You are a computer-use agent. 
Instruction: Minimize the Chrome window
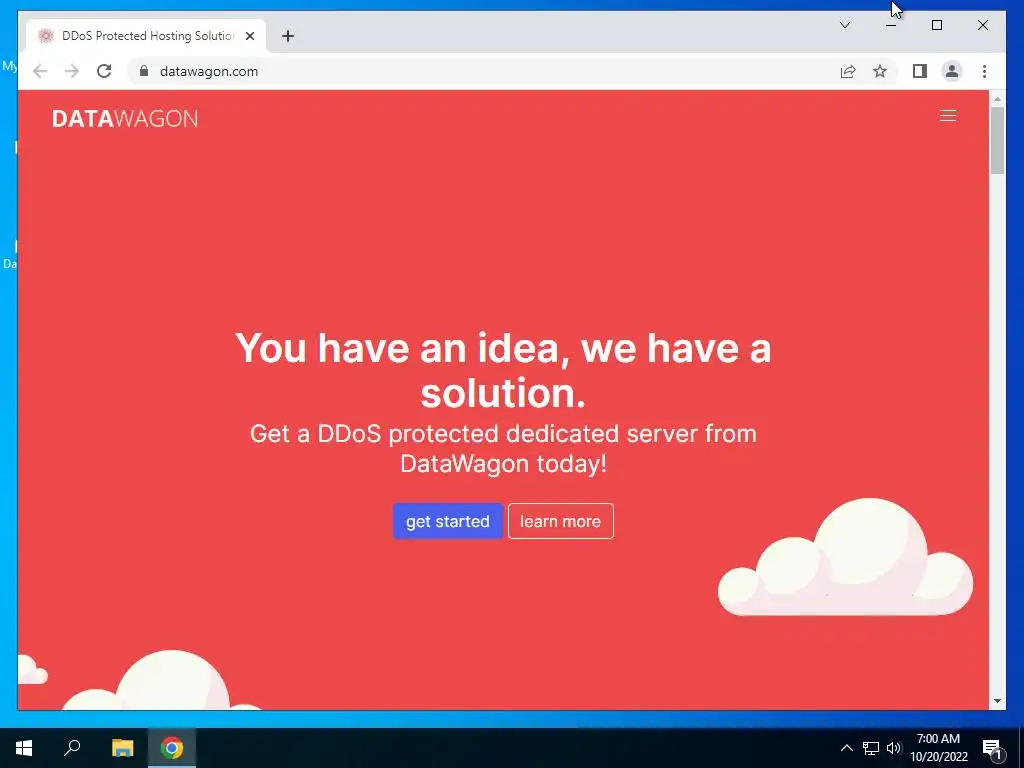(891, 25)
